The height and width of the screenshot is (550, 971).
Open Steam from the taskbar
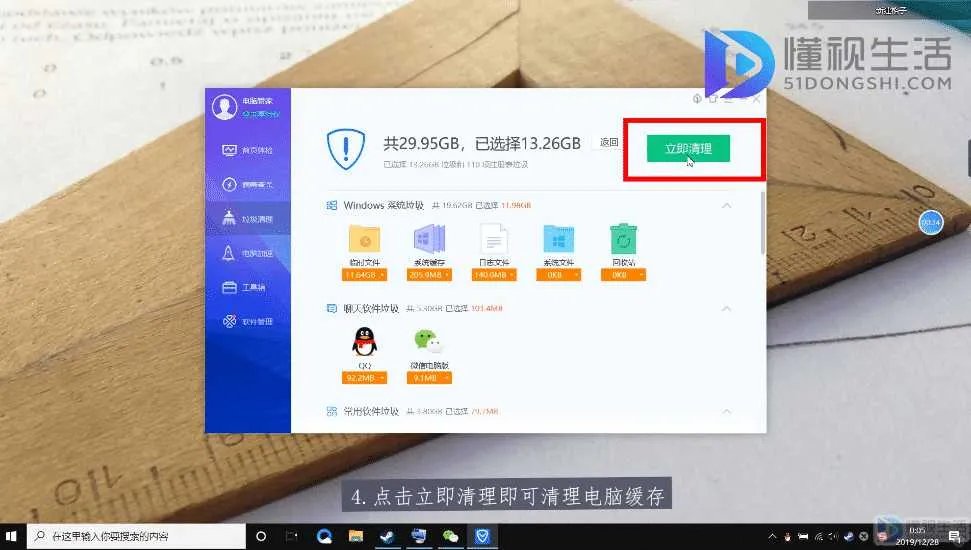click(388, 536)
